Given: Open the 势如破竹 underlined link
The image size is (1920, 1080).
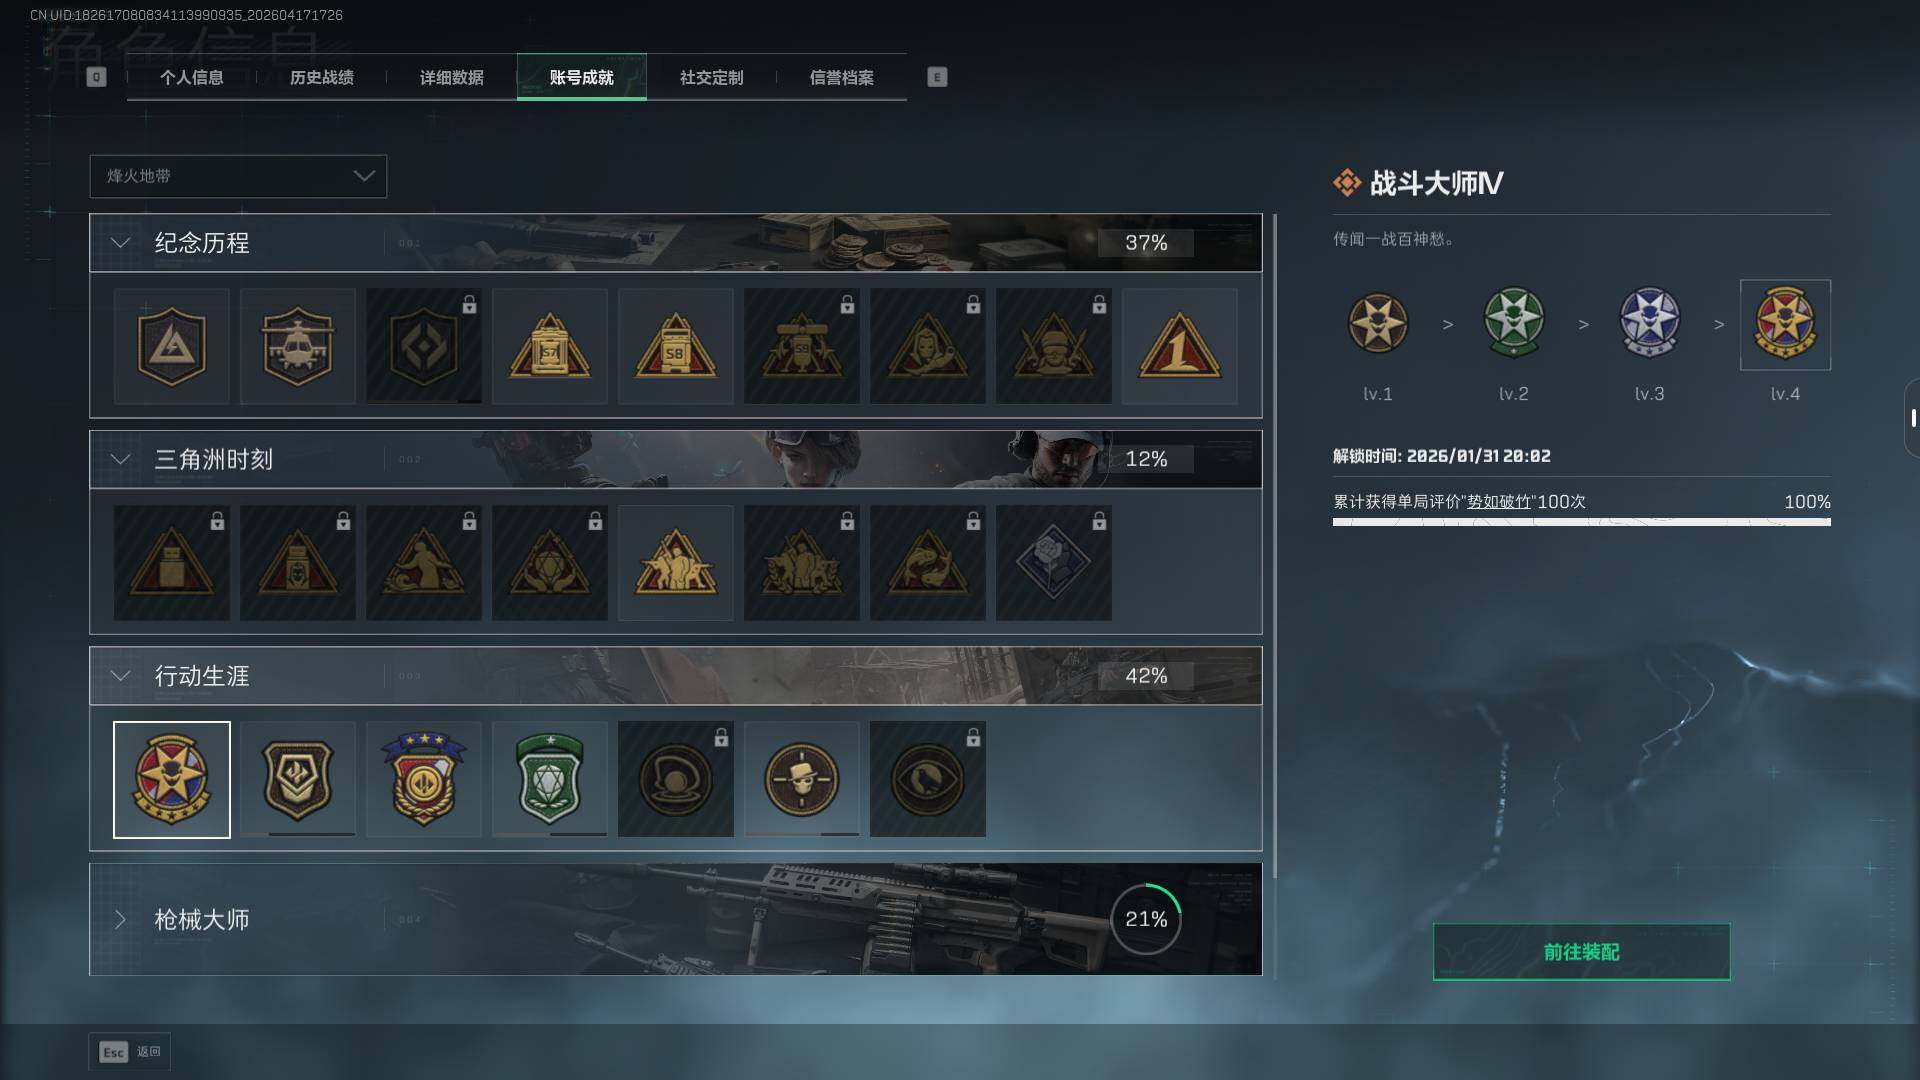Looking at the screenshot, I should [1498, 502].
